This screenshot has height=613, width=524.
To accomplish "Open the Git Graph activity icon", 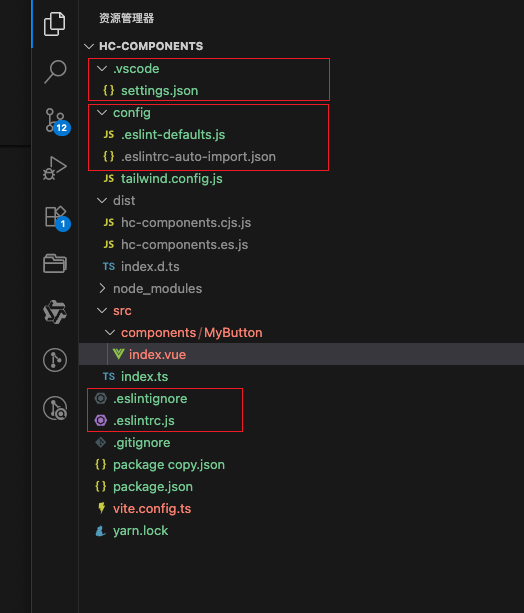I will click(55, 360).
